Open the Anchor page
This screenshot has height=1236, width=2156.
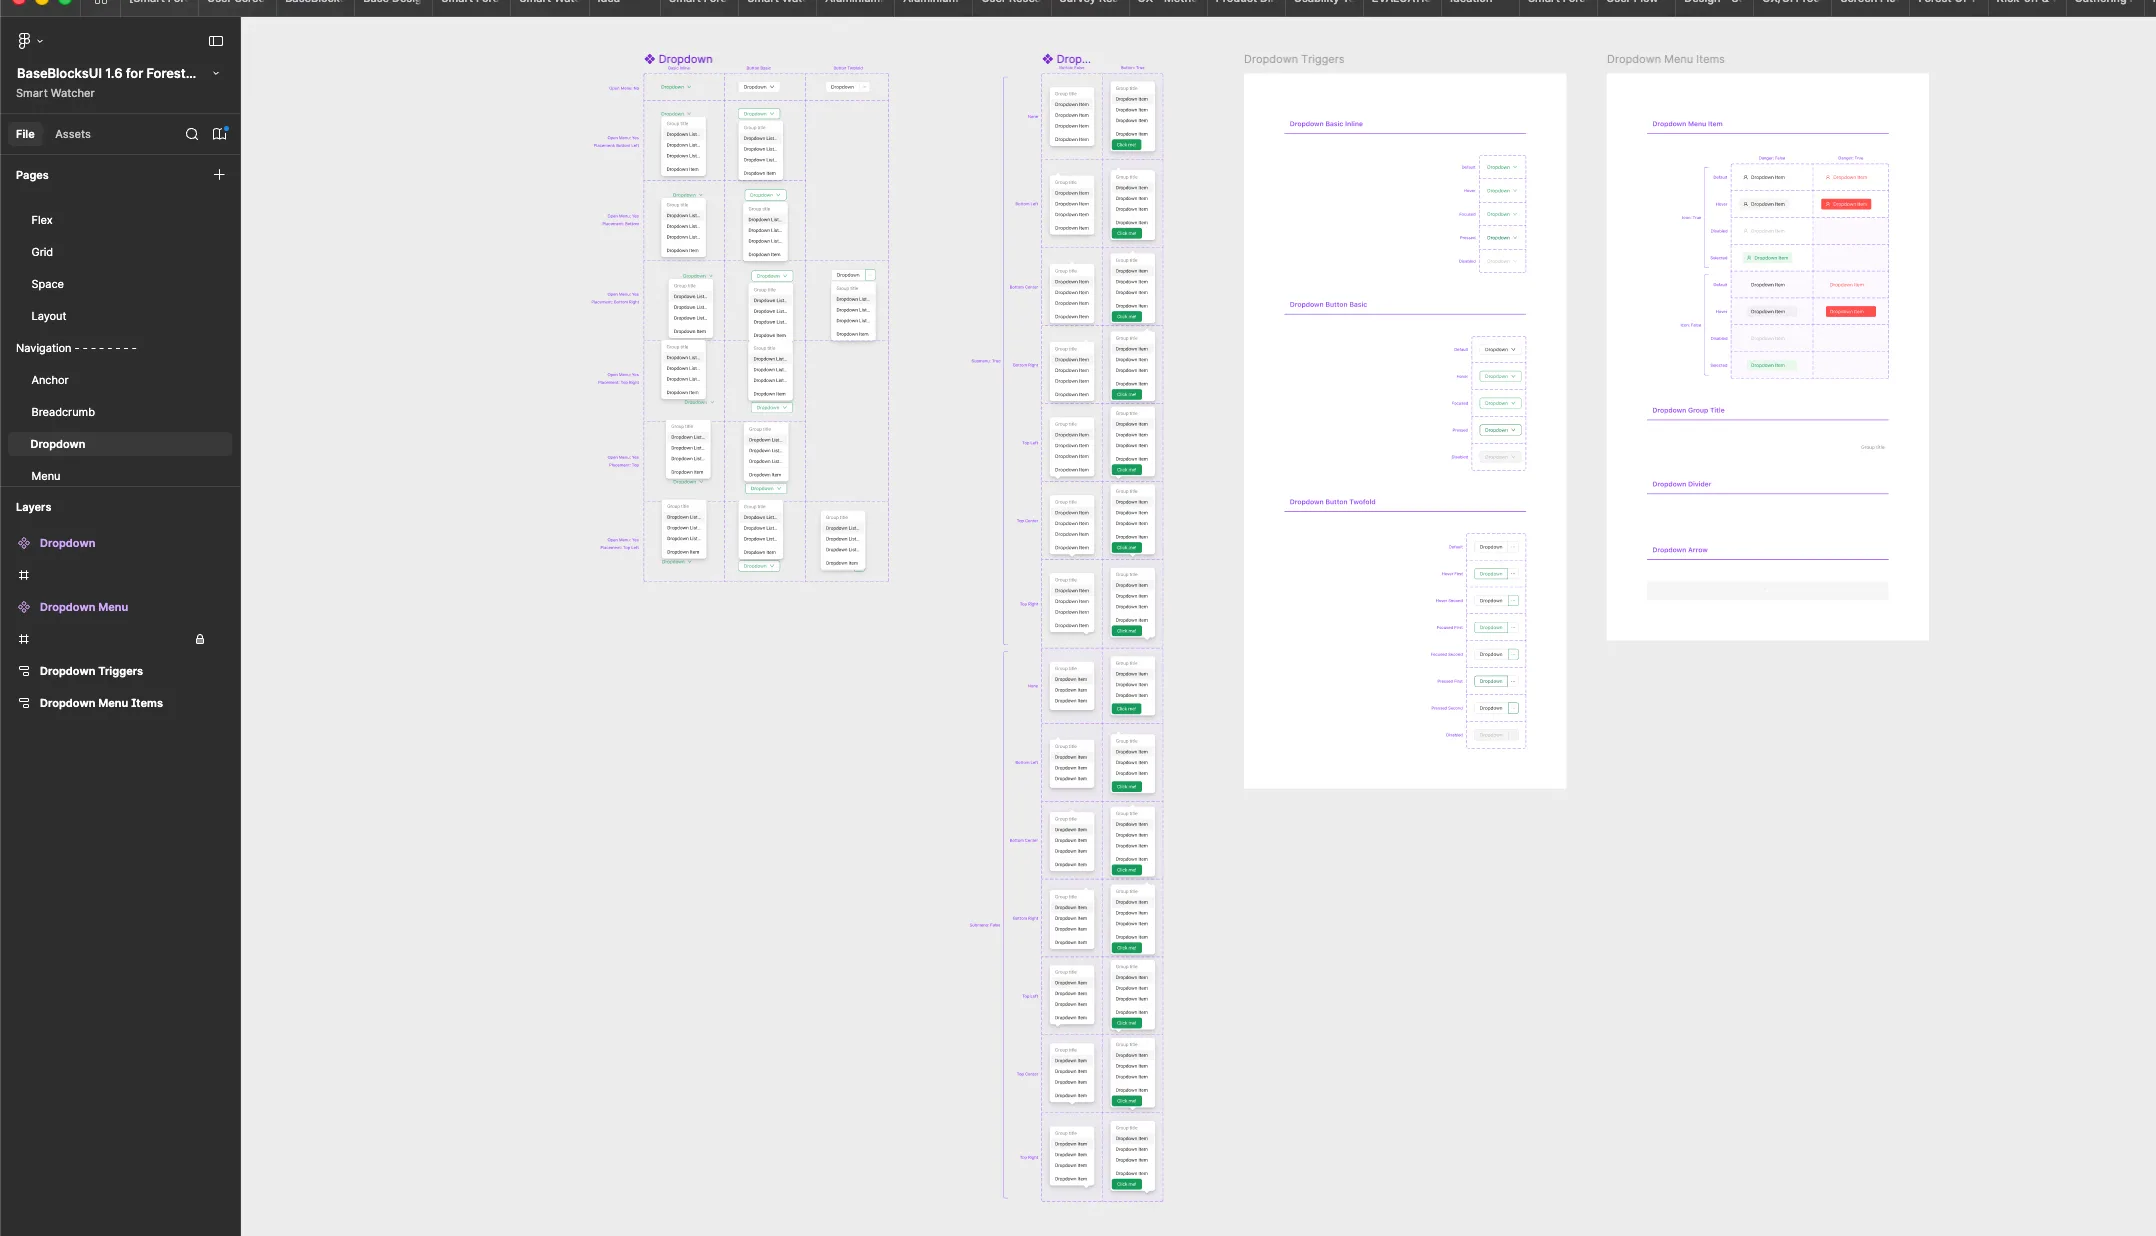[x=50, y=380]
